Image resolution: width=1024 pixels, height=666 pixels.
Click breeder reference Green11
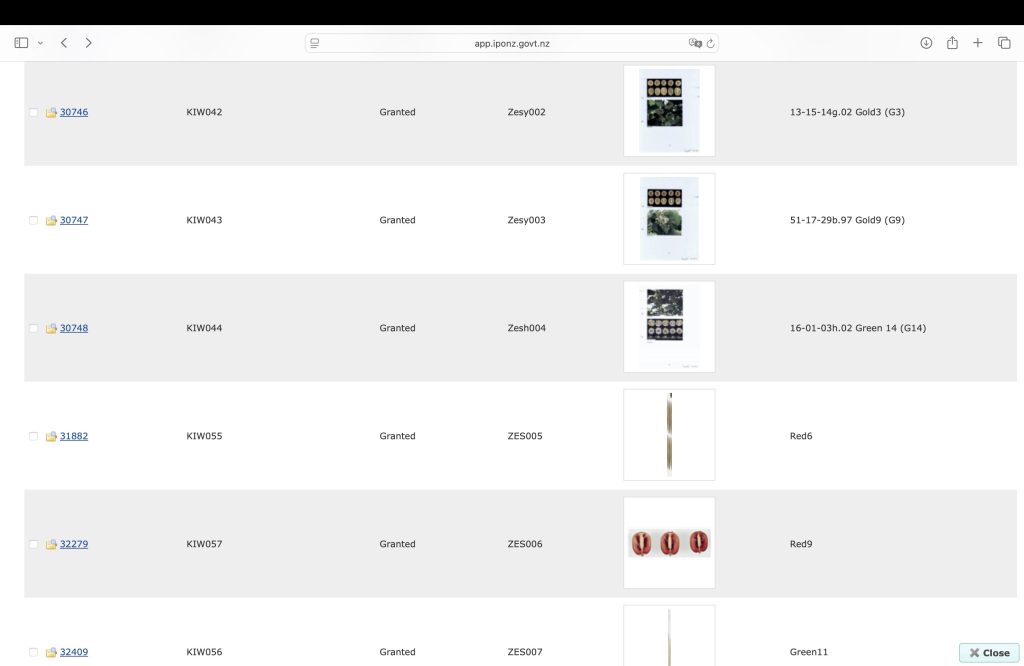tap(808, 652)
